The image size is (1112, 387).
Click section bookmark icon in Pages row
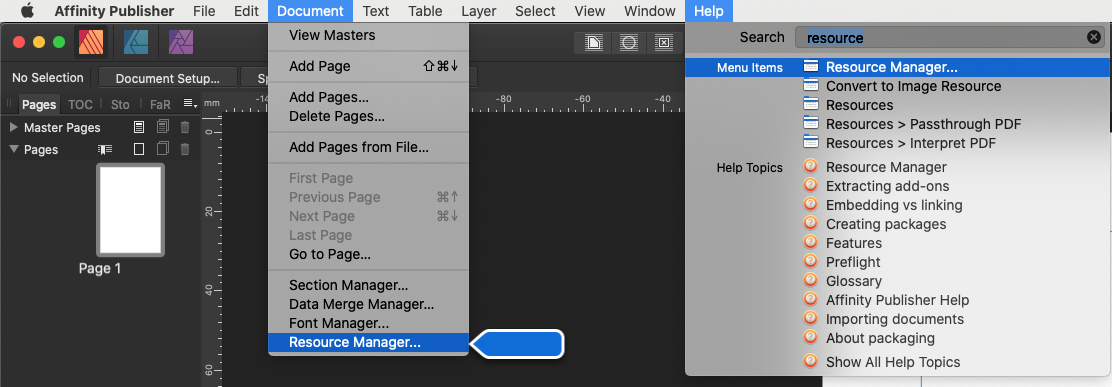pyautogui.click(x=105, y=150)
